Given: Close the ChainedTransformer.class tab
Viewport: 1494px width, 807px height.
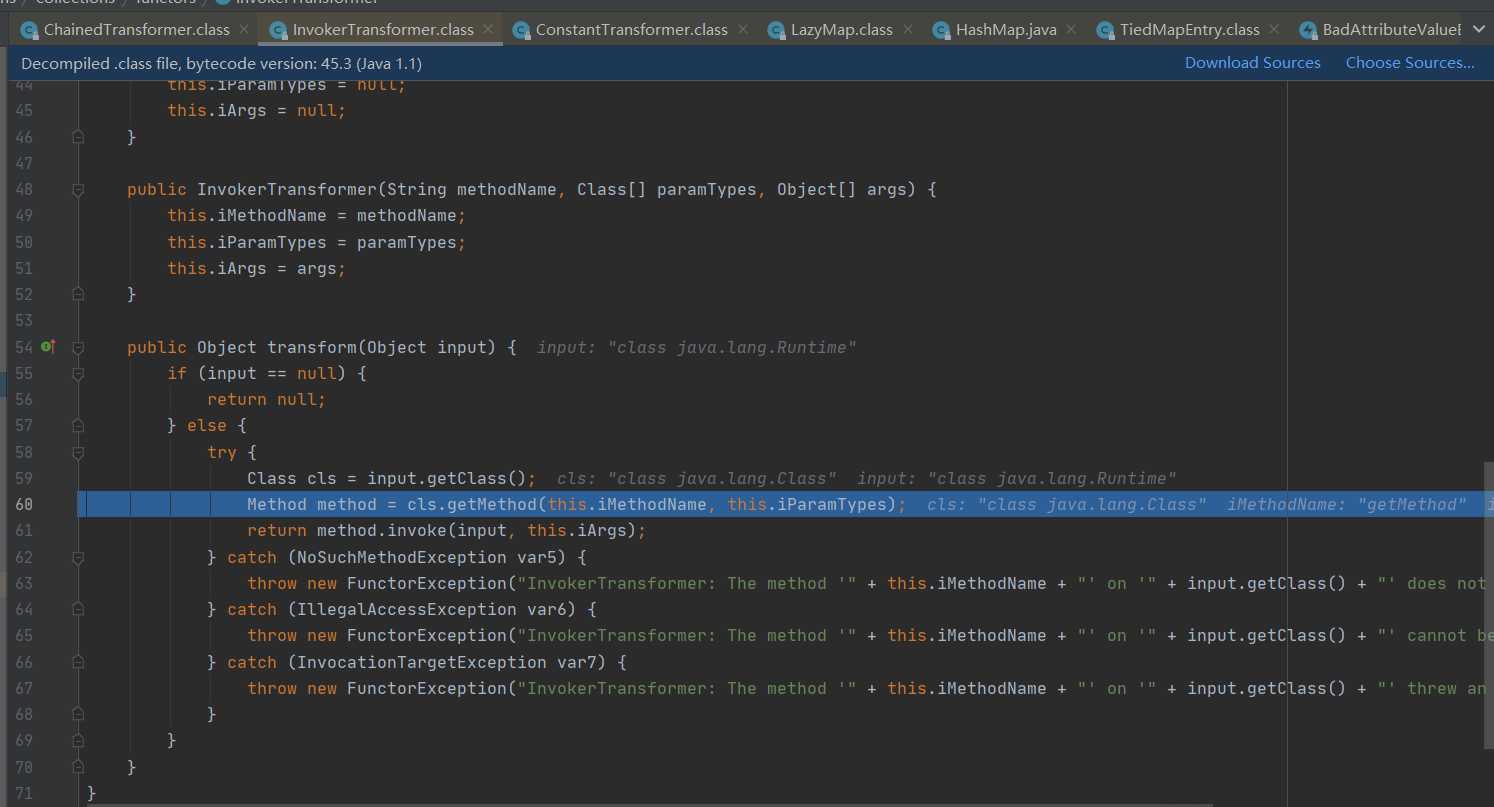Looking at the screenshot, I should tap(243, 30).
